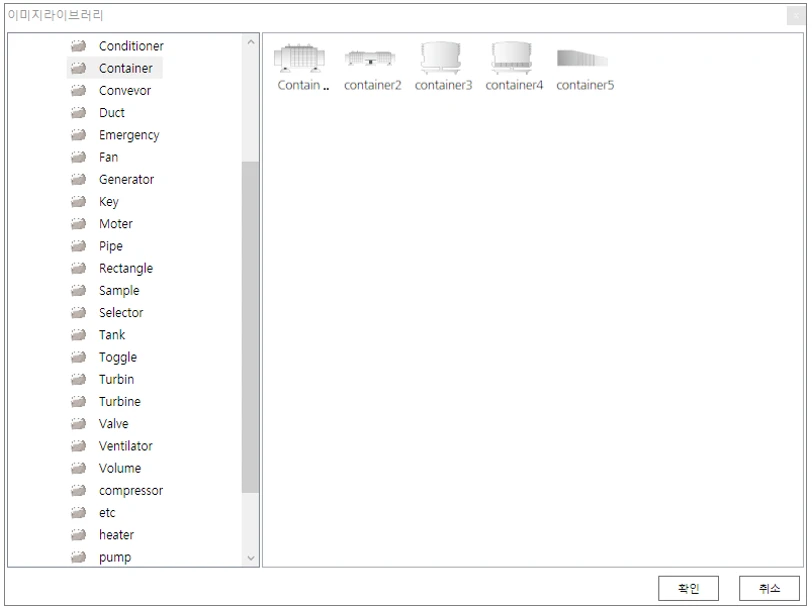This screenshot has width=812, height=611.
Task: Click the folder icon beside Moter
Action: coord(78,224)
